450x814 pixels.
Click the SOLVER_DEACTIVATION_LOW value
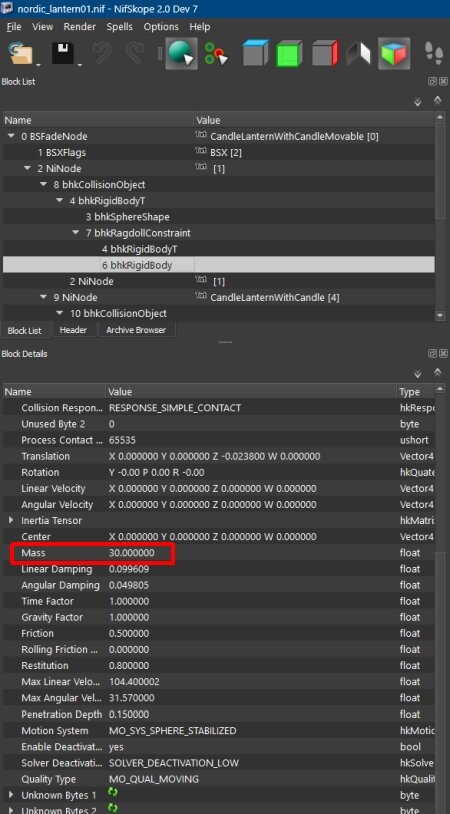(174, 763)
